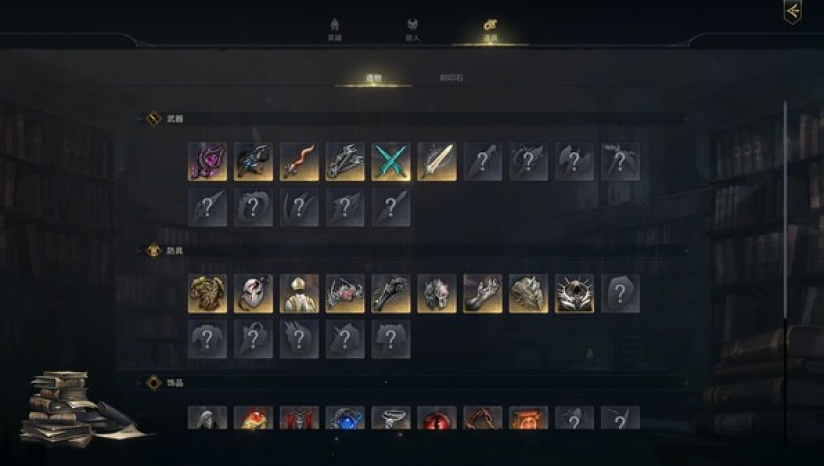Select the golden chest armor icon
Image resolution: width=824 pixels, height=466 pixels.
click(208, 294)
